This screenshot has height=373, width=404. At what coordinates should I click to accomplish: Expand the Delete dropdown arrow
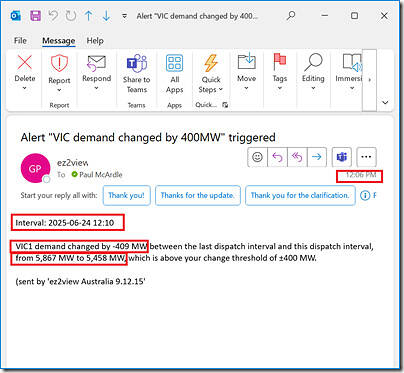[25, 88]
